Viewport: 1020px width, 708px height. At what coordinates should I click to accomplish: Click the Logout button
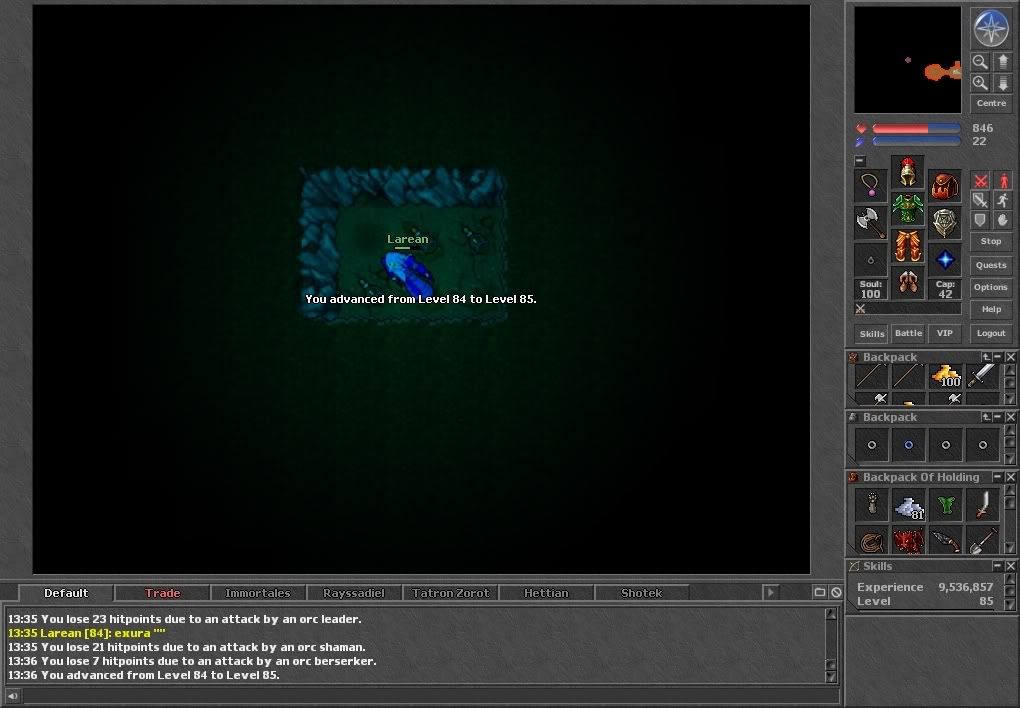(991, 333)
